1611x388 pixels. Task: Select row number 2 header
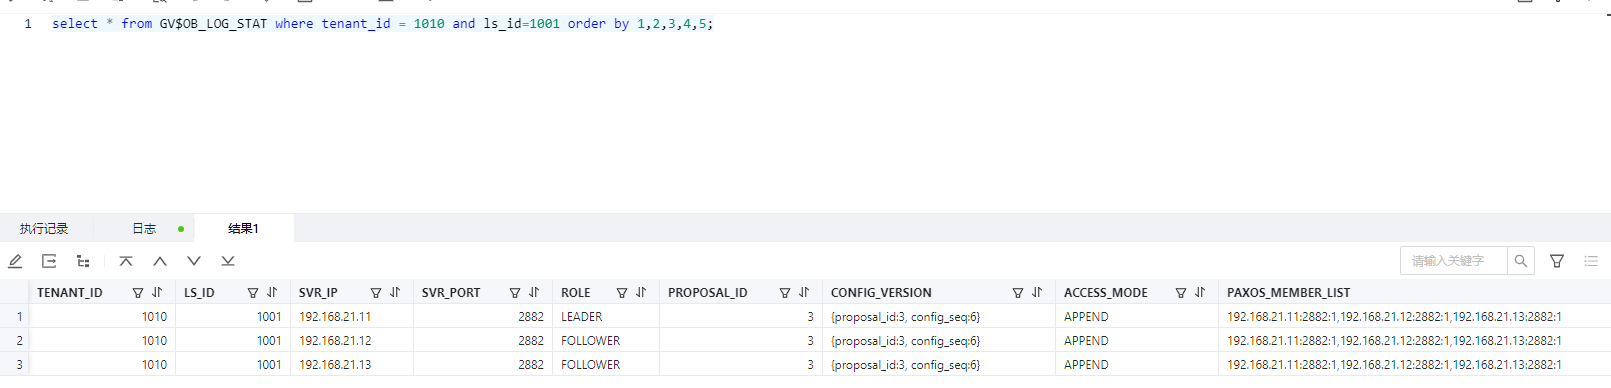pos(15,341)
